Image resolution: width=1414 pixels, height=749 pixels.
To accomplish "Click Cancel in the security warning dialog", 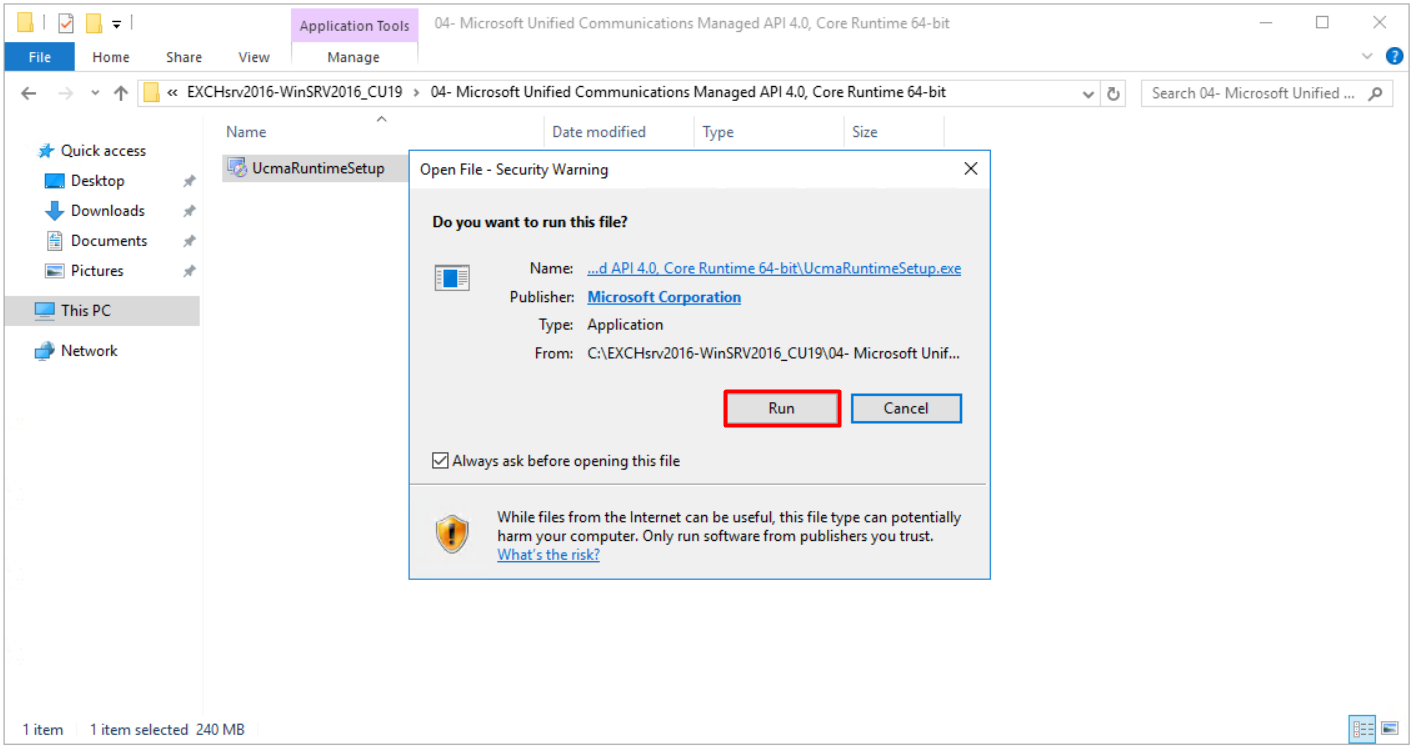I will pyautogui.click(x=906, y=408).
